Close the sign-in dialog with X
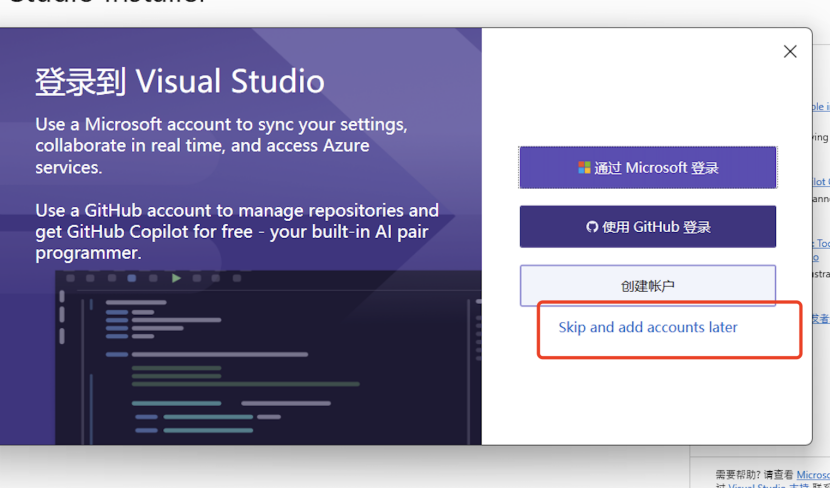Screen dimensions: 830x488 790,52
